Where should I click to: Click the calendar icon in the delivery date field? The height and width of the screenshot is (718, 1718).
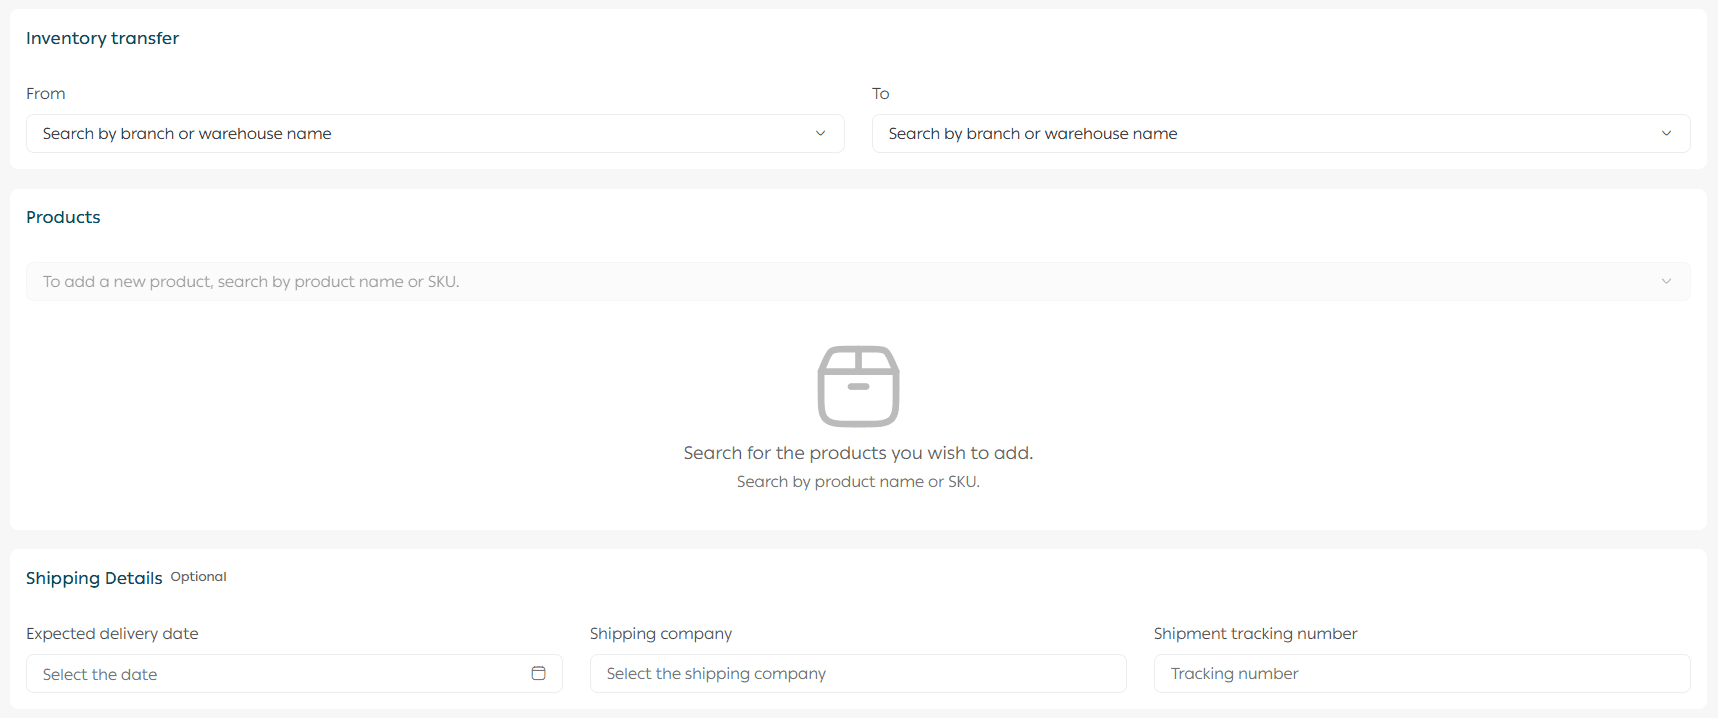coord(538,673)
